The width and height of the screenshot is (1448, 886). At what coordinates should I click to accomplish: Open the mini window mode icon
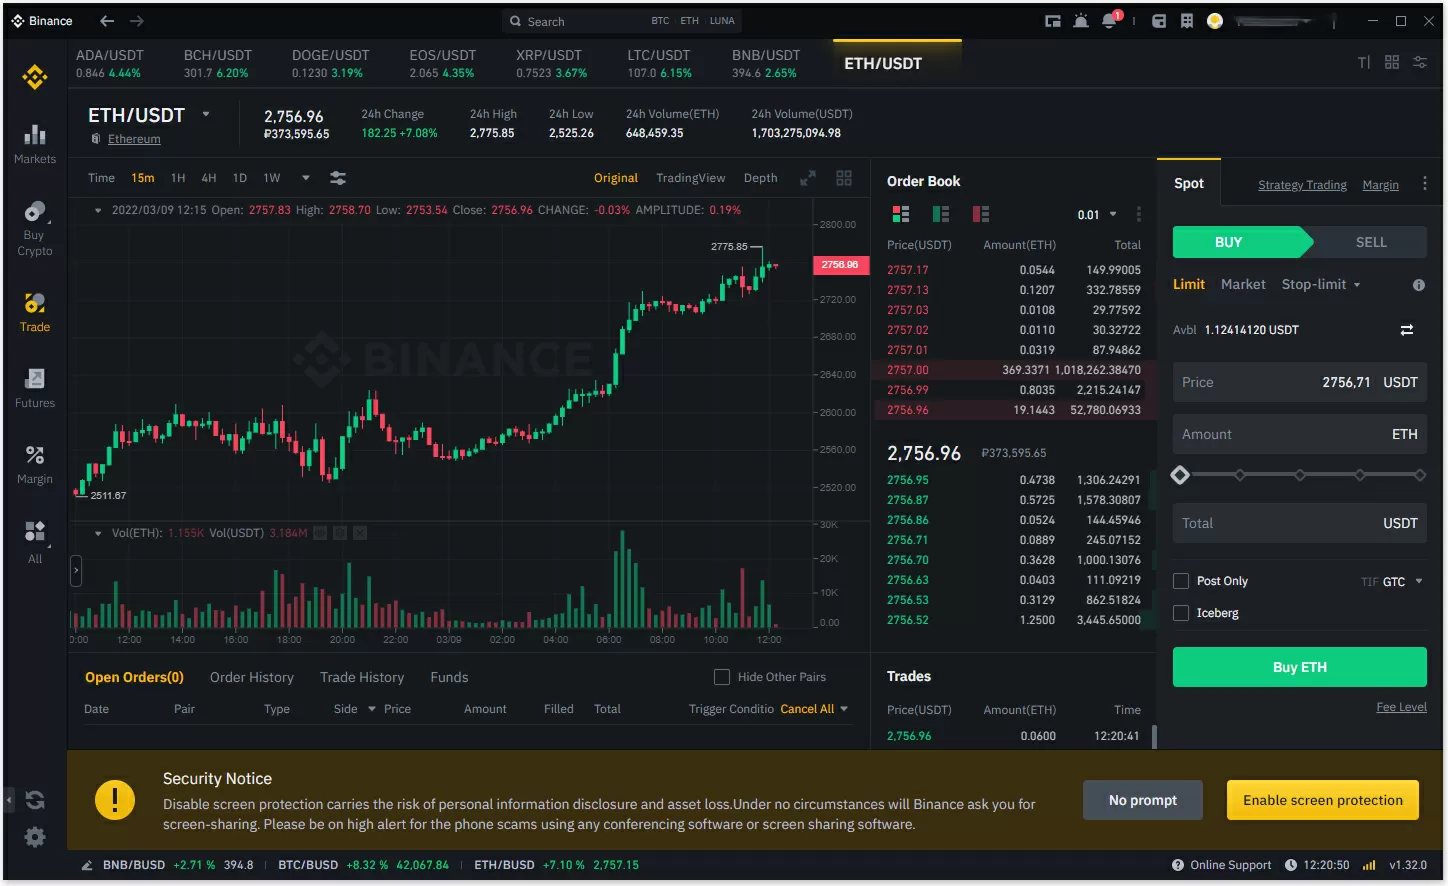coord(1053,21)
